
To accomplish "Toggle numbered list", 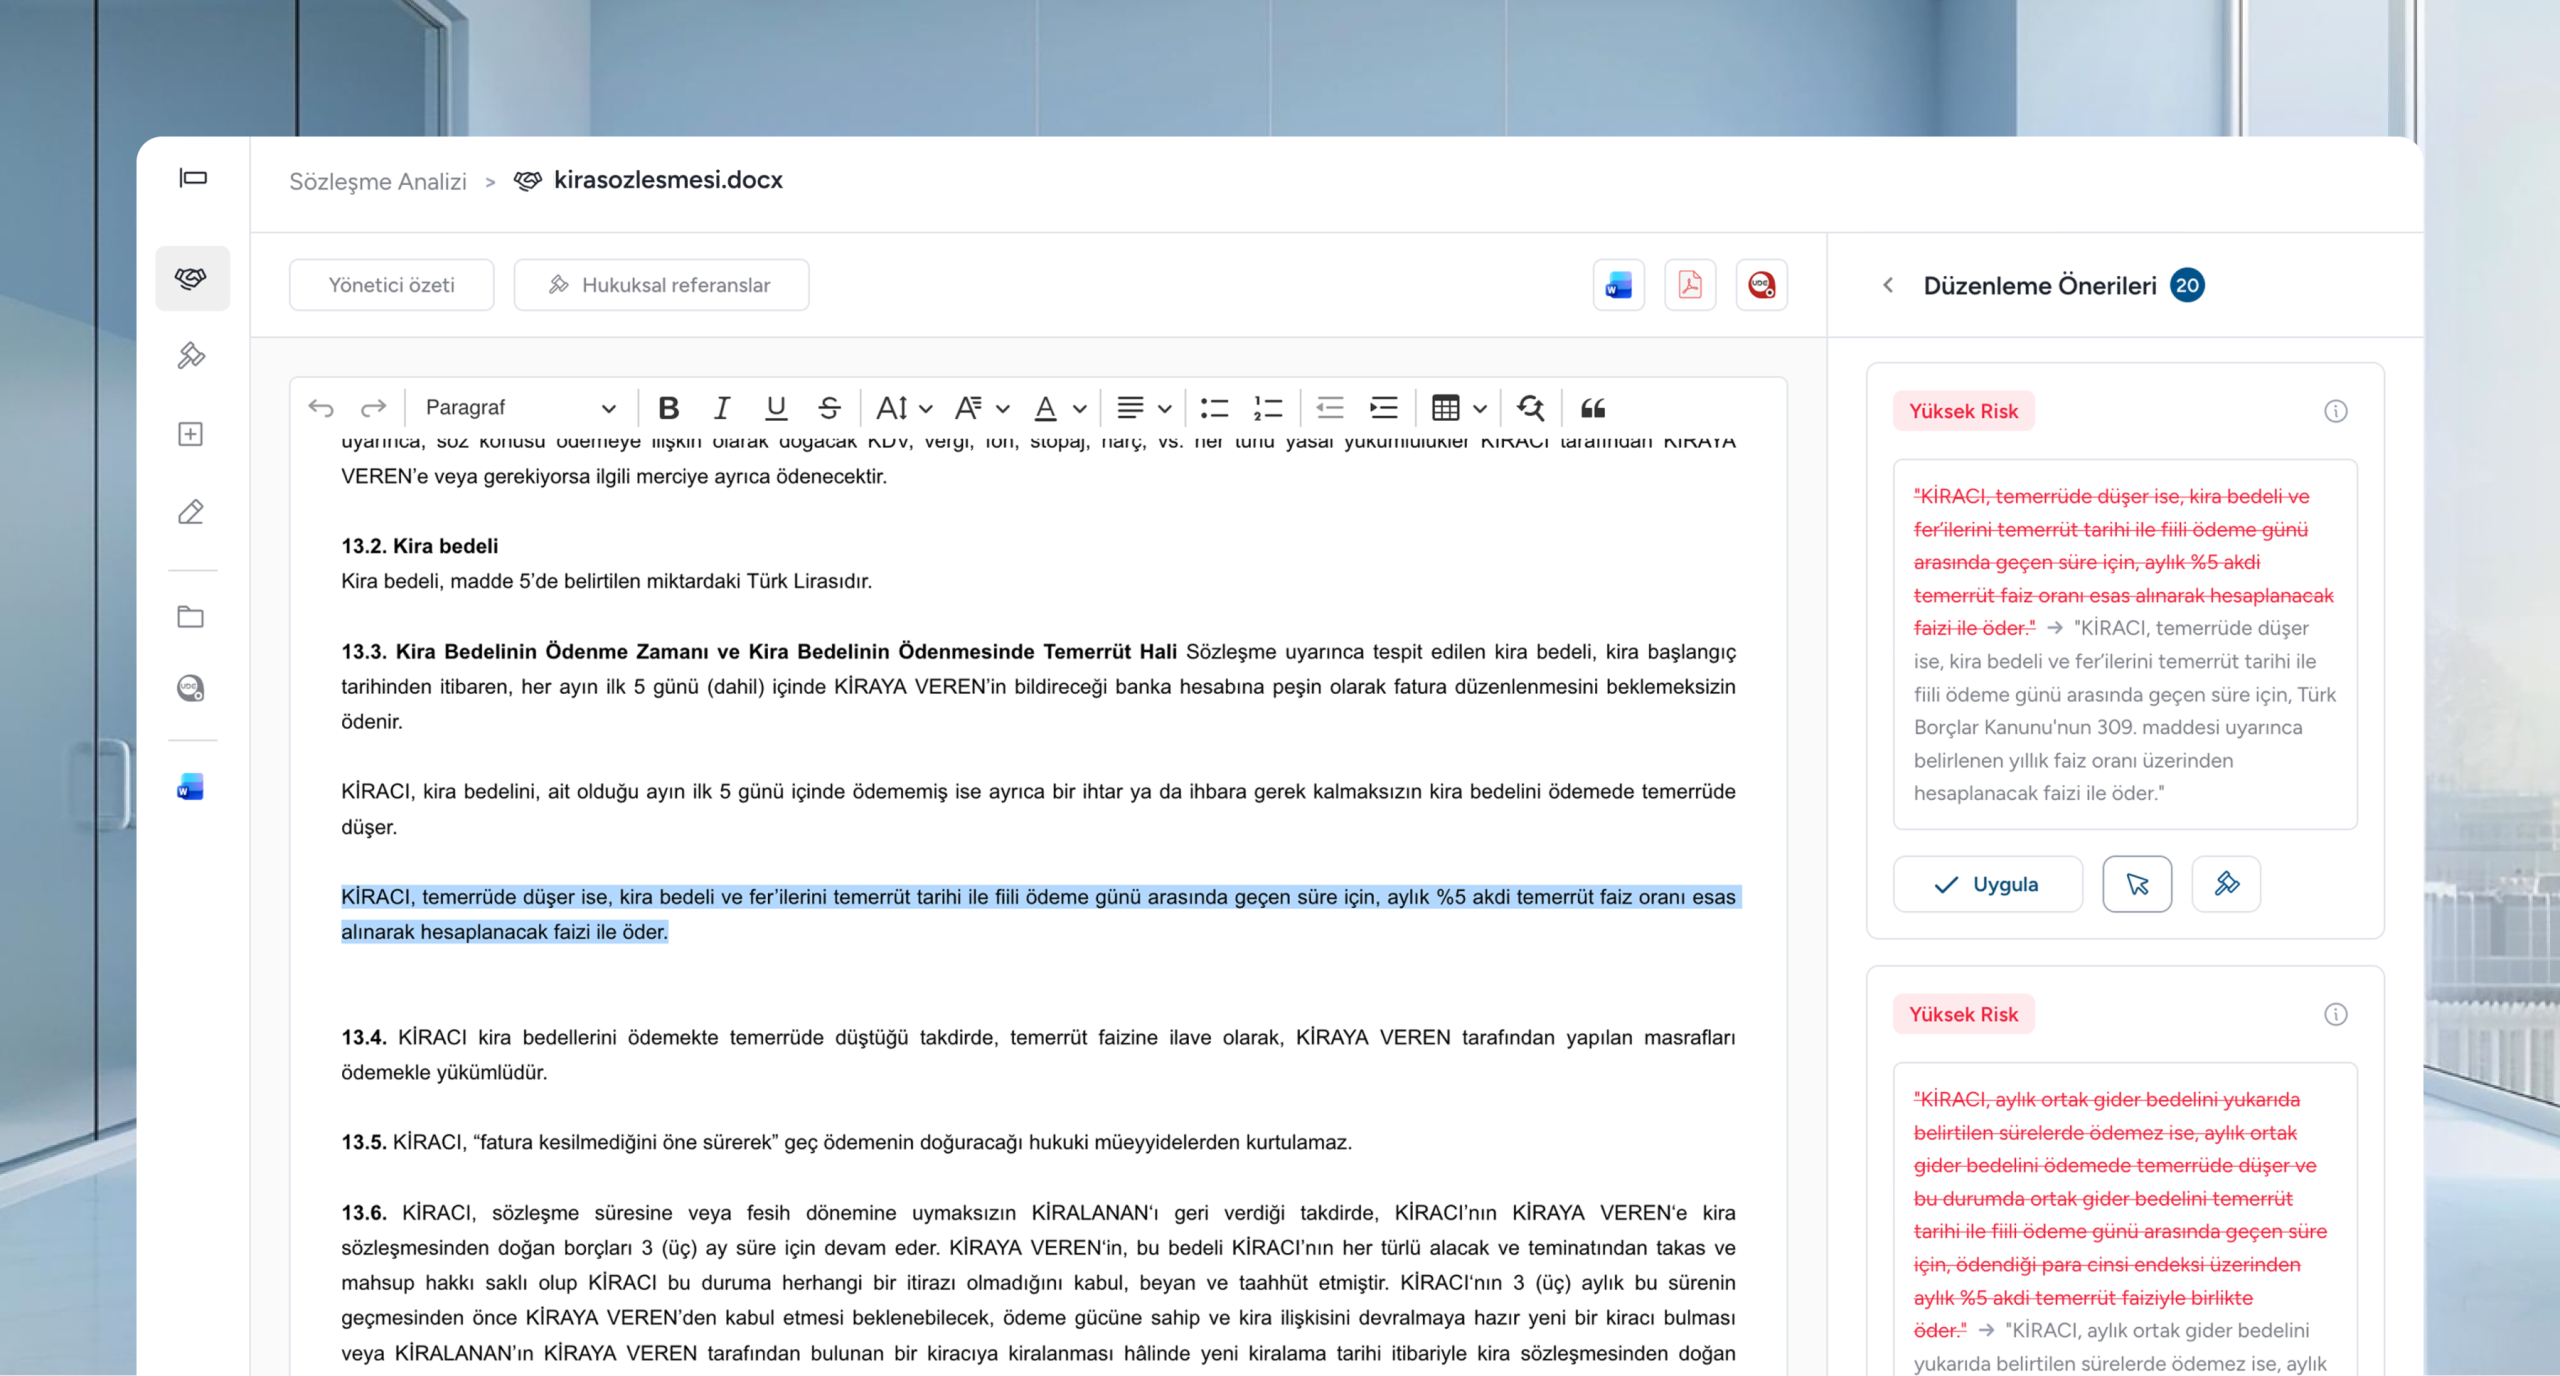I will [x=1268, y=408].
